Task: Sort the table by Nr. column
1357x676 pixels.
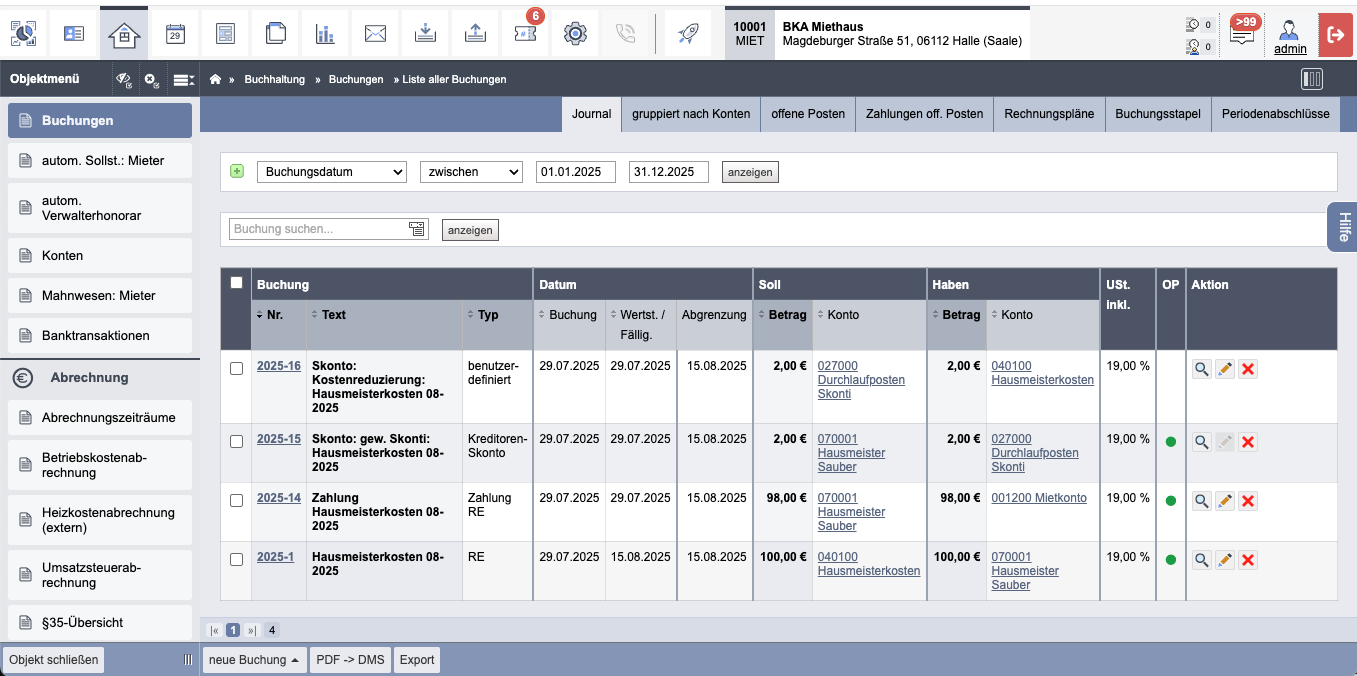Action: coord(269,315)
